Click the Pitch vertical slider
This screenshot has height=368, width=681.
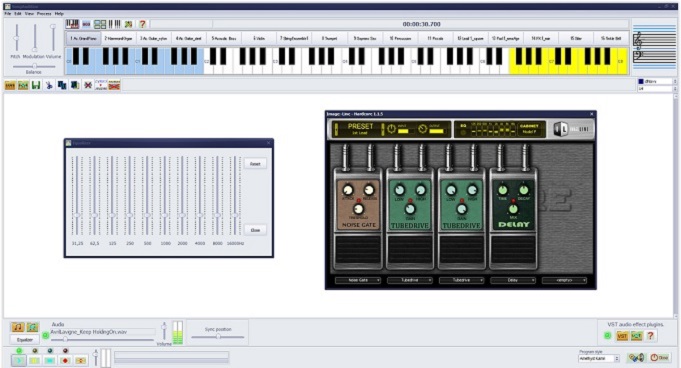(17, 38)
